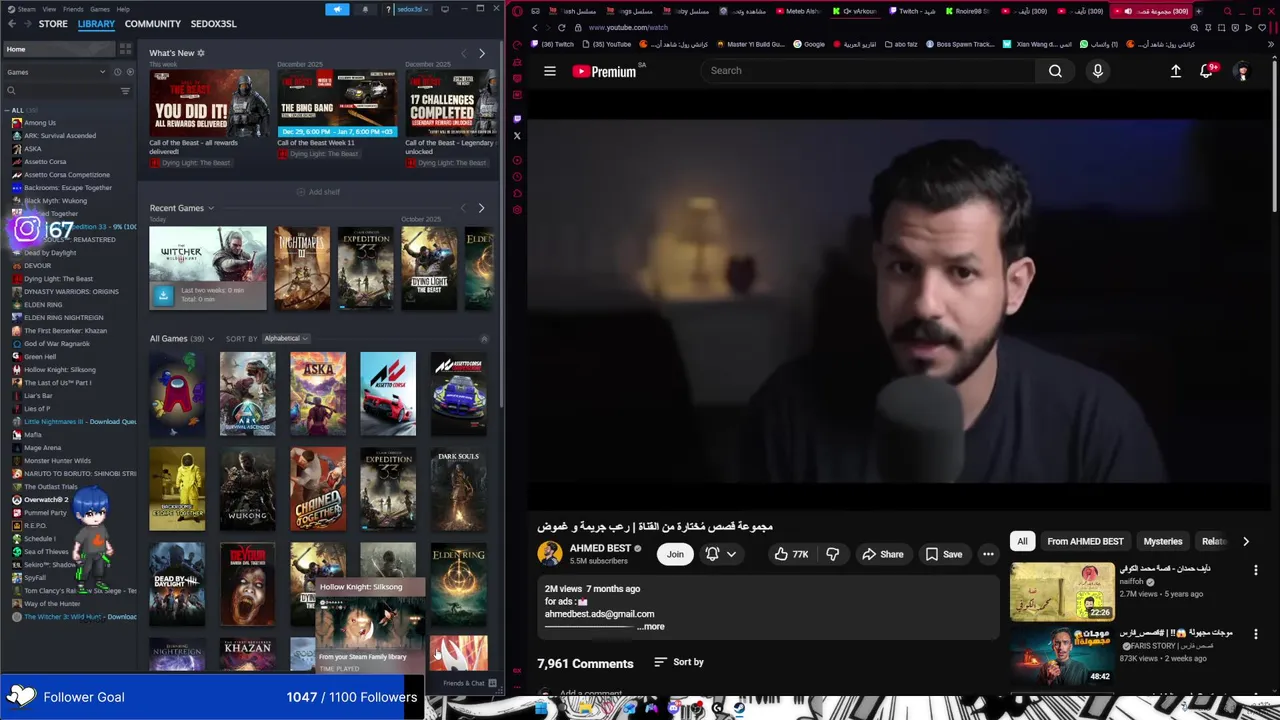Open comments Sort by menu
The height and width of the screenshot is (720, 1280).
[679, 662]
